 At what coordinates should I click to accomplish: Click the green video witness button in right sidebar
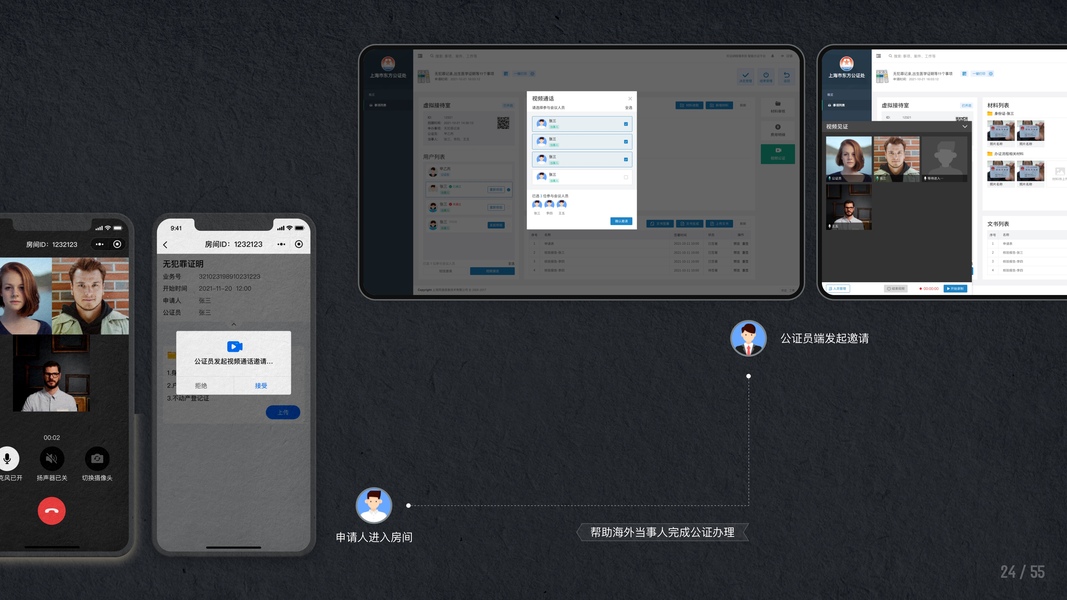tap(778, 154)
